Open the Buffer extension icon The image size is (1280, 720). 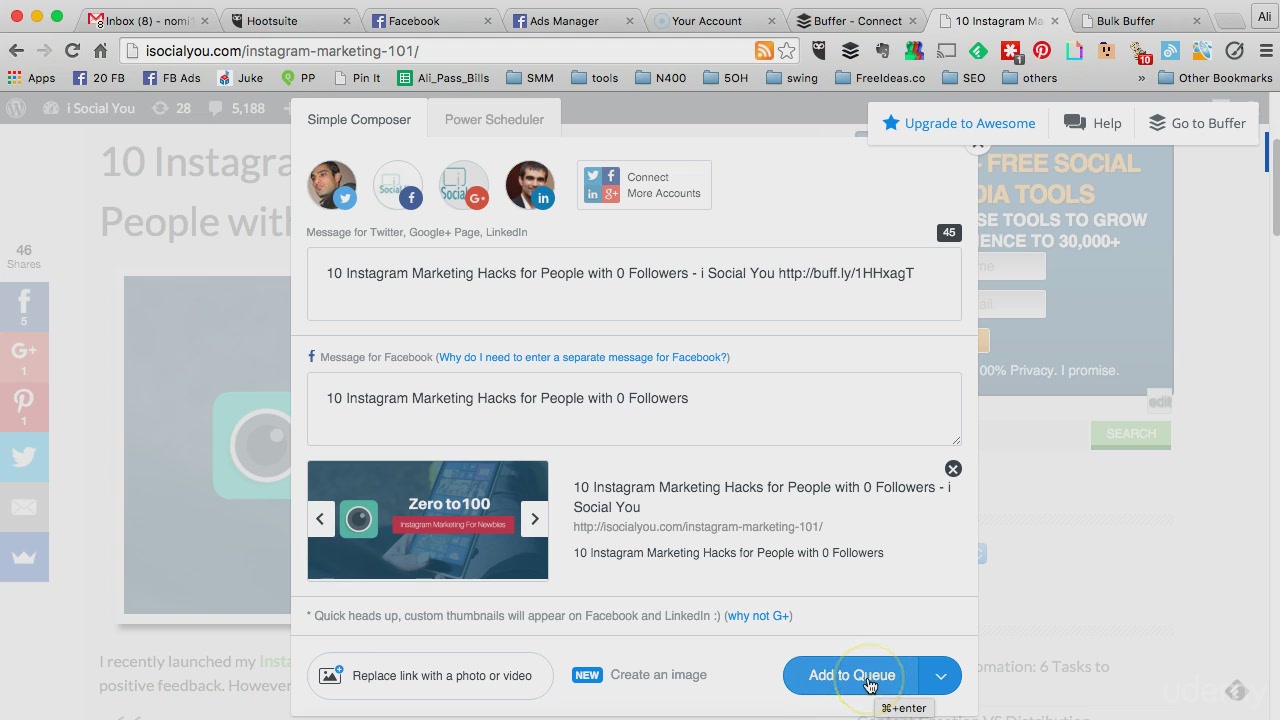click(850, 51)
